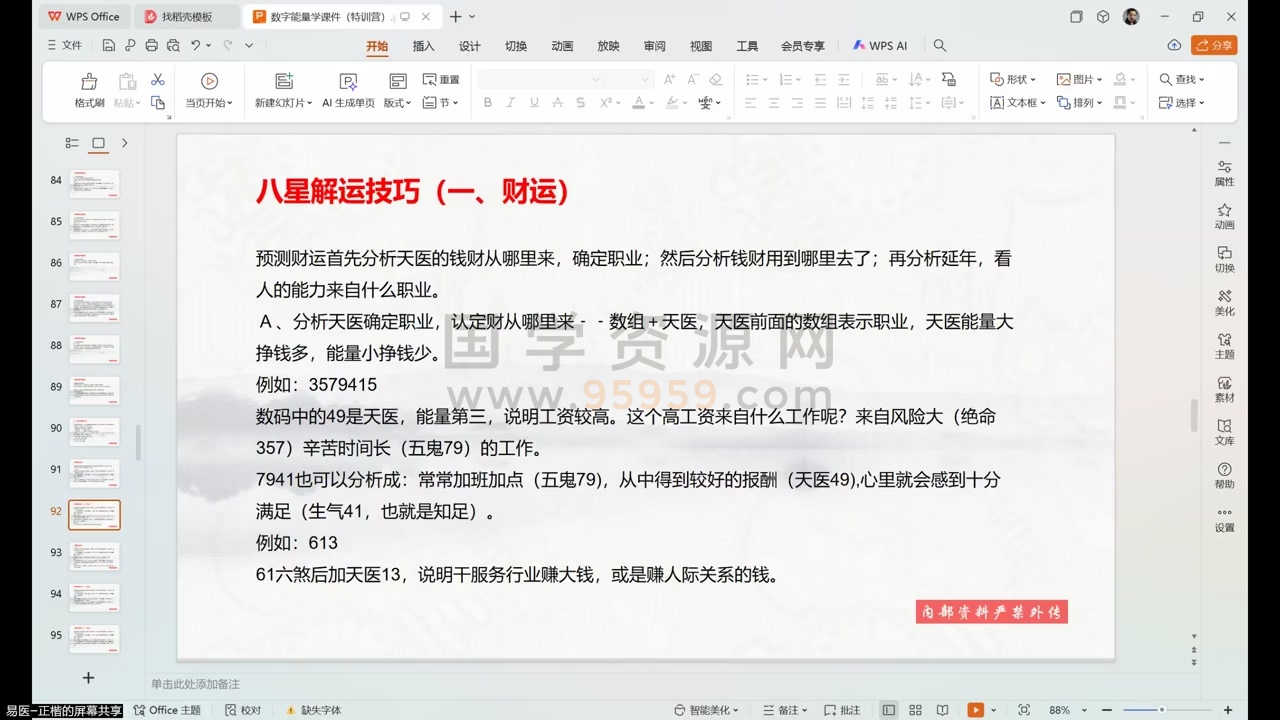
Task: Cut selection with the scissors icon
Action: point(157,80)
